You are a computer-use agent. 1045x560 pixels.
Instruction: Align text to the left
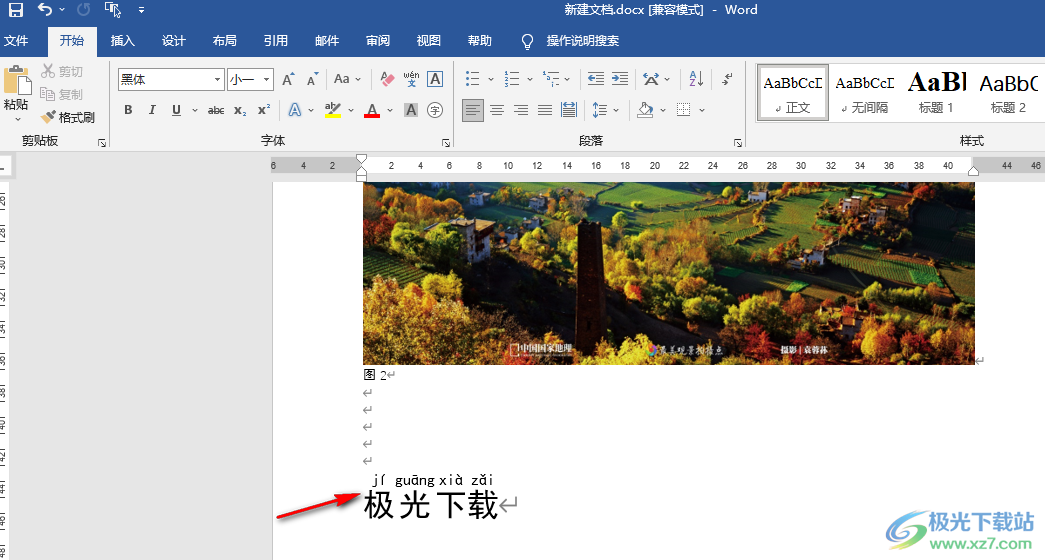click(x=473, y=110)
